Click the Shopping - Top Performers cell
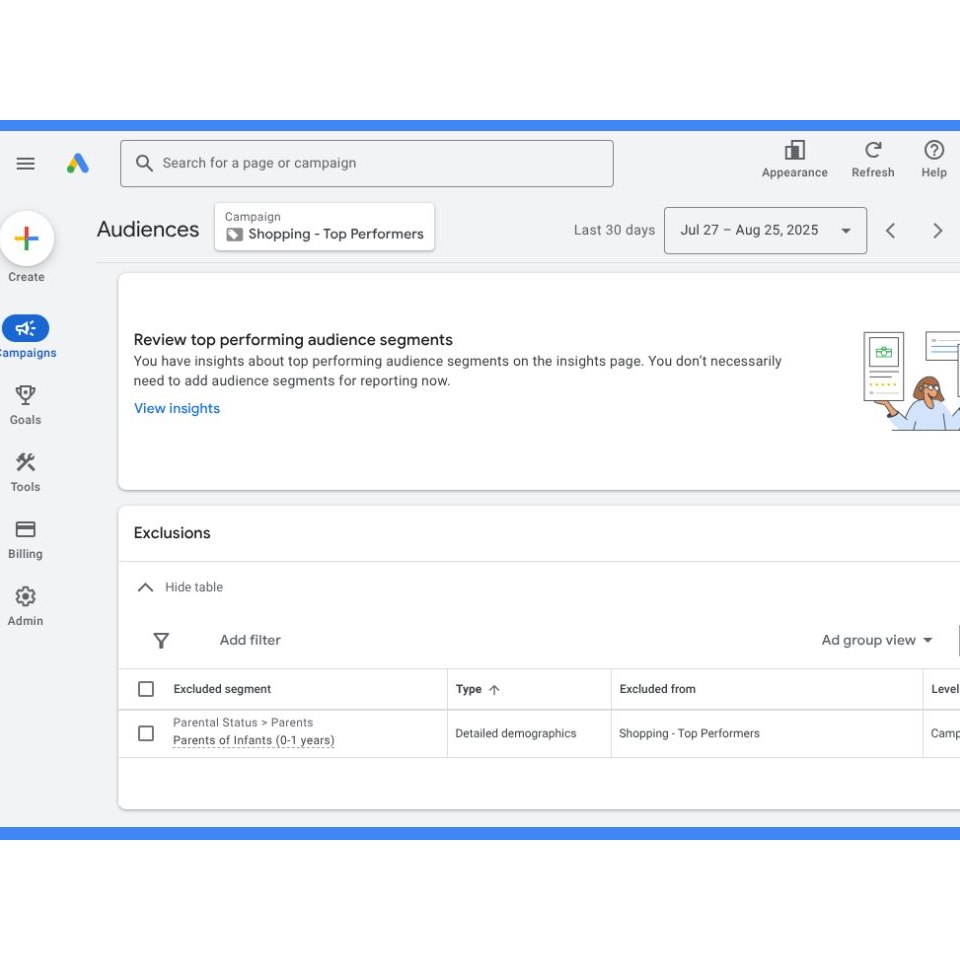The image size is (960, 960). (689, 733)
